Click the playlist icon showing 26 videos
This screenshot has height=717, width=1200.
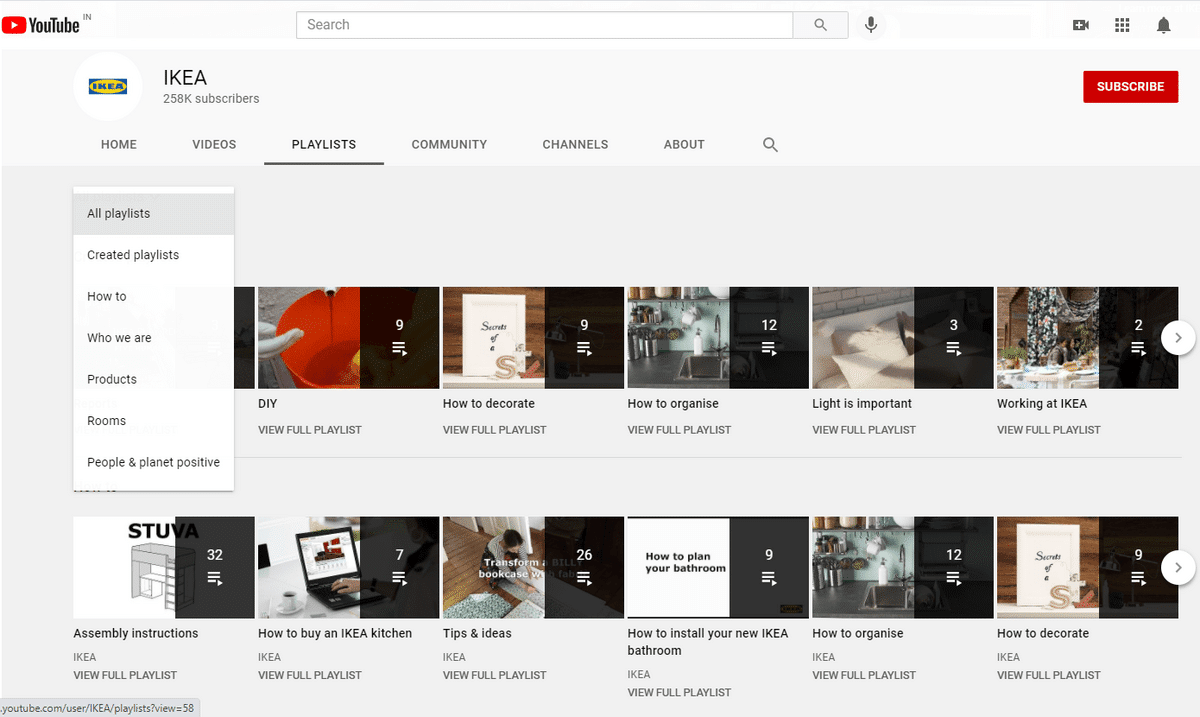(x=584, y=578)
